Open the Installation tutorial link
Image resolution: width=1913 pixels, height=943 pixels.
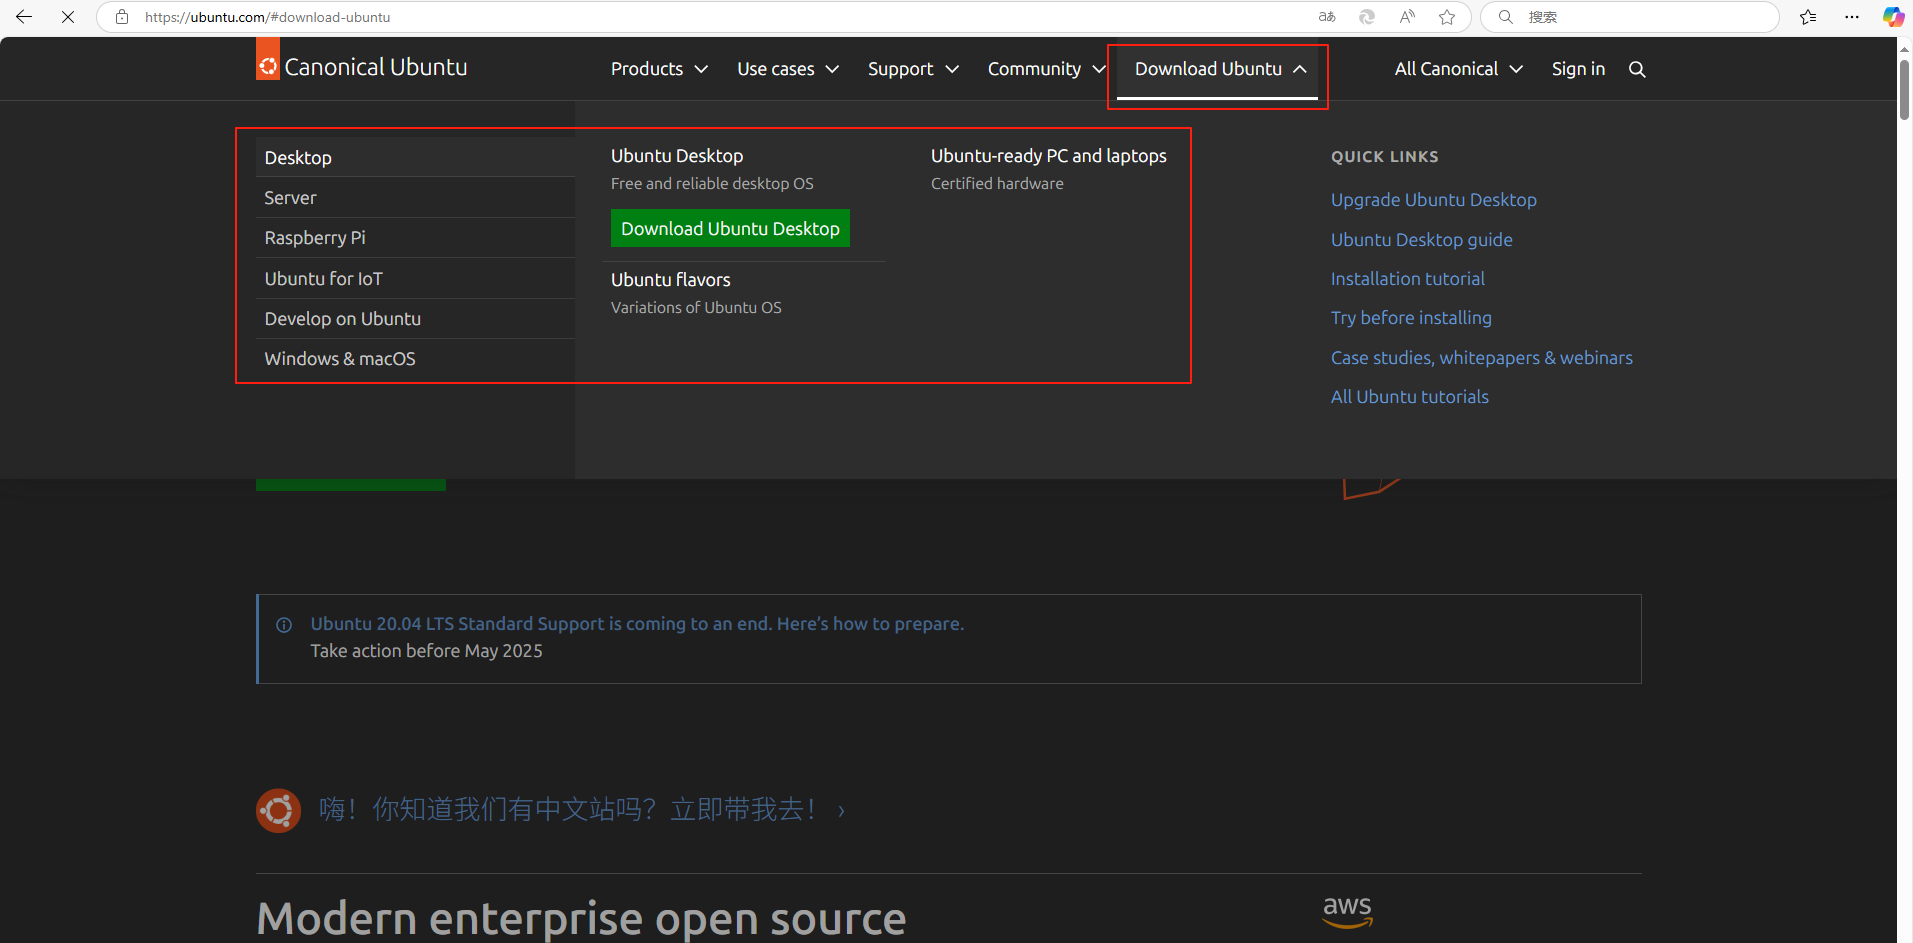[1407, 279]
